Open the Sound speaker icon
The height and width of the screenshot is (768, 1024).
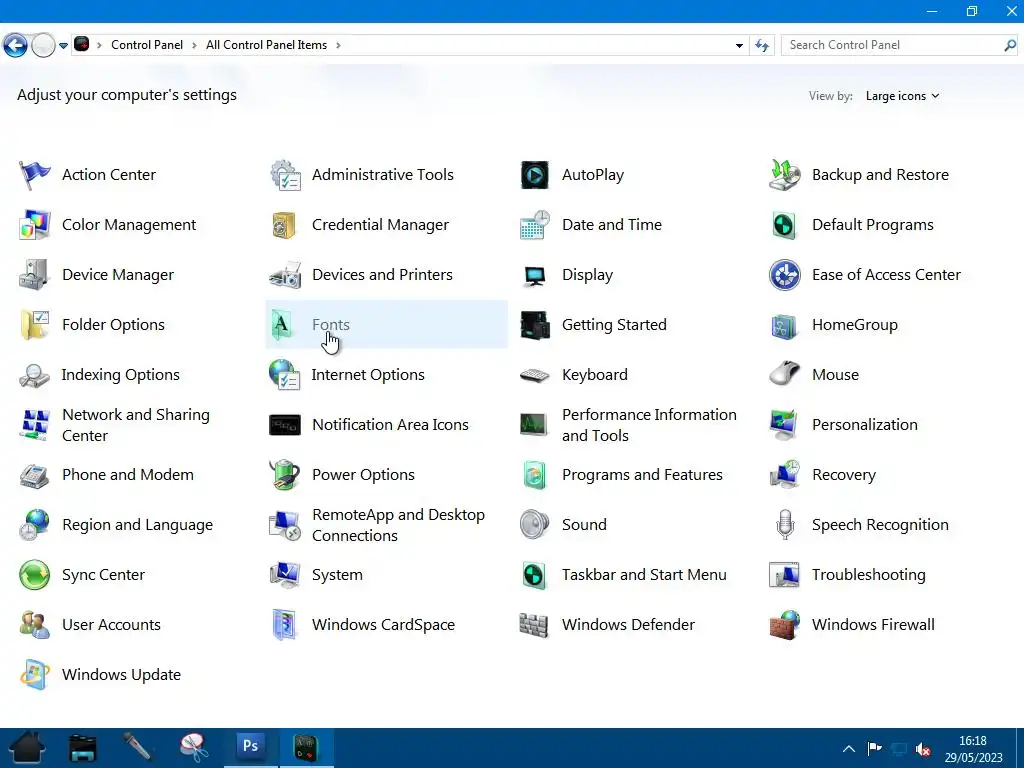point(535,524)
